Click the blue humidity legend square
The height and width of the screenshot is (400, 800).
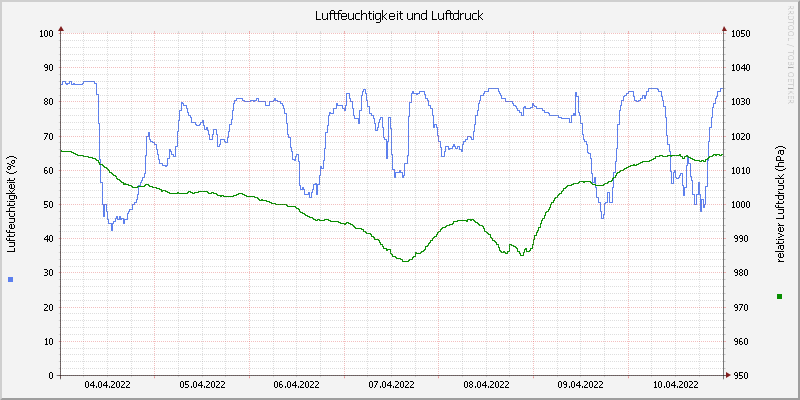tap(11, 279)
